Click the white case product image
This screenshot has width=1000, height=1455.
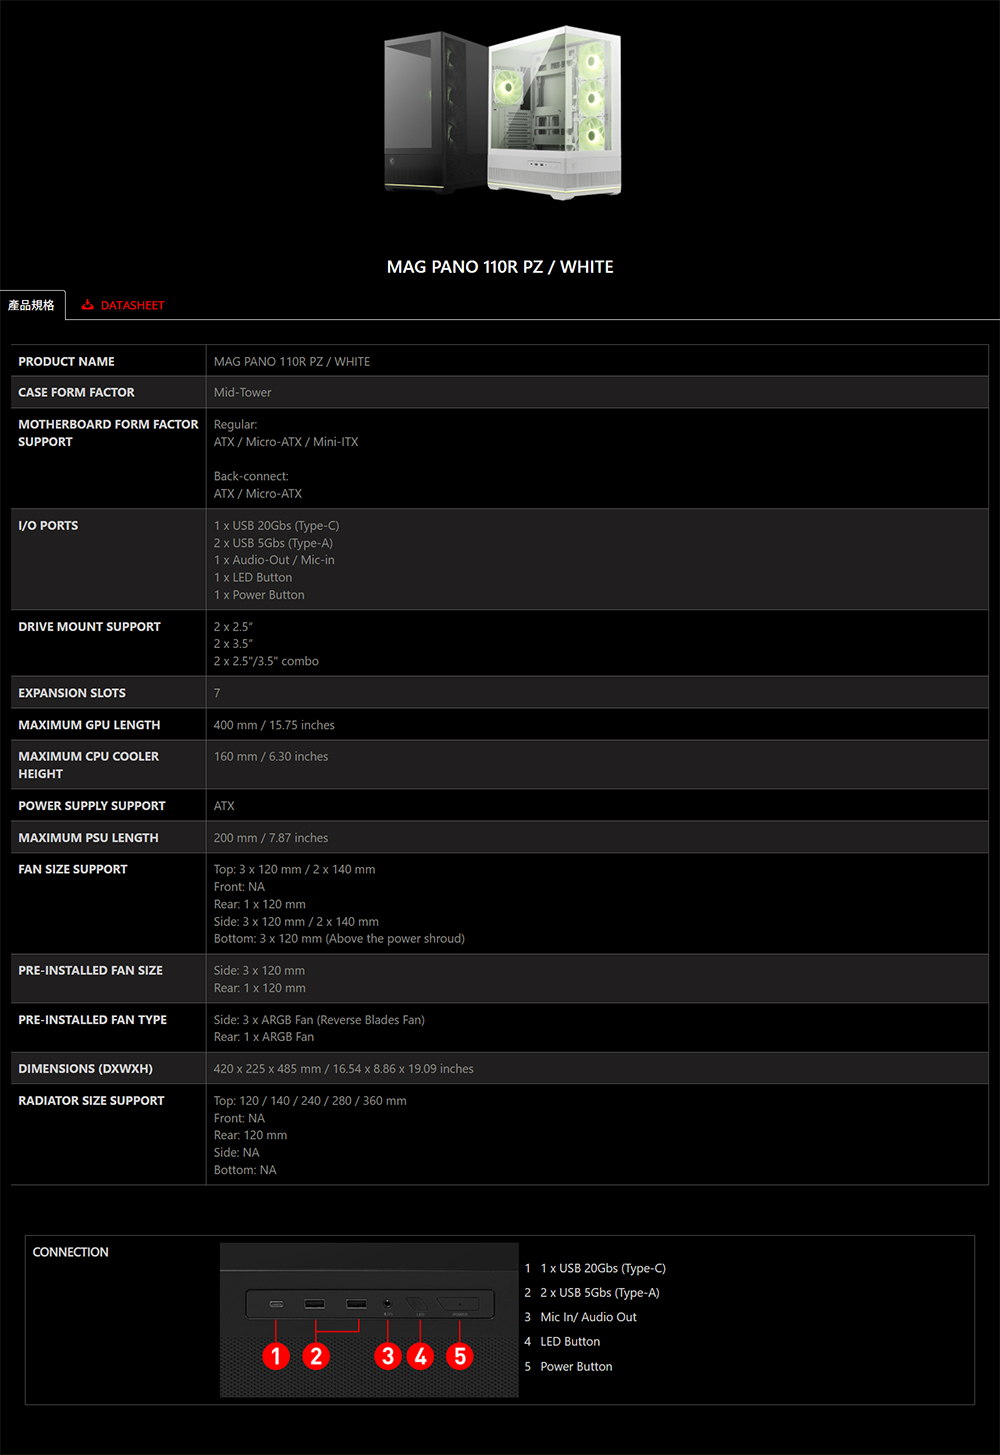click(556, 110)
